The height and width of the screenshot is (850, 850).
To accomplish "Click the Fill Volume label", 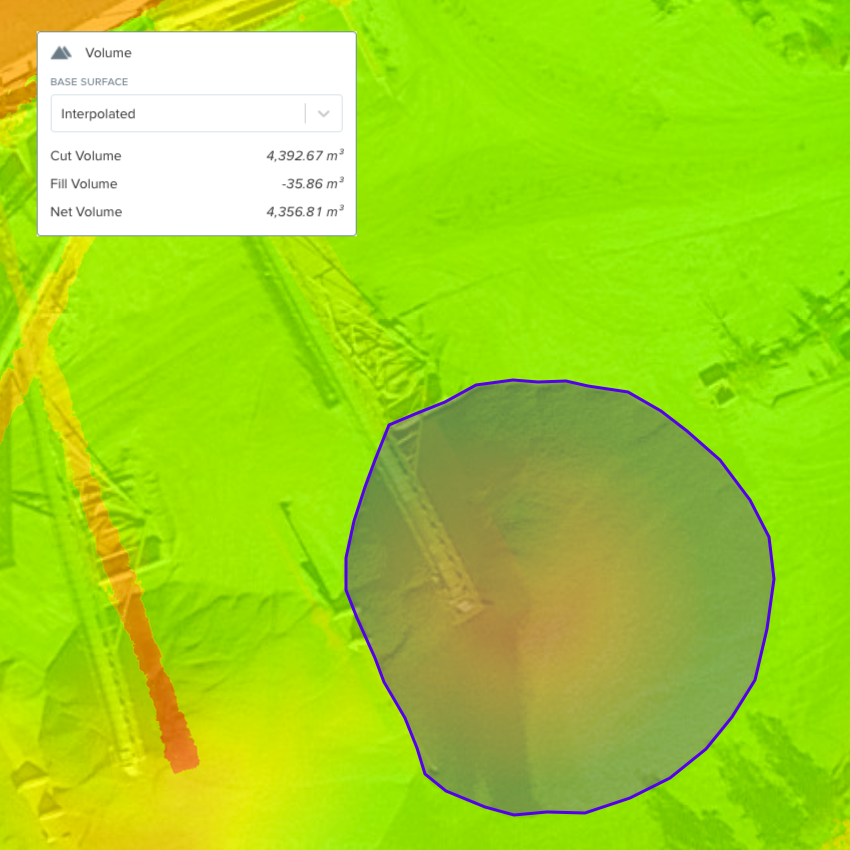I will point(84,184).
